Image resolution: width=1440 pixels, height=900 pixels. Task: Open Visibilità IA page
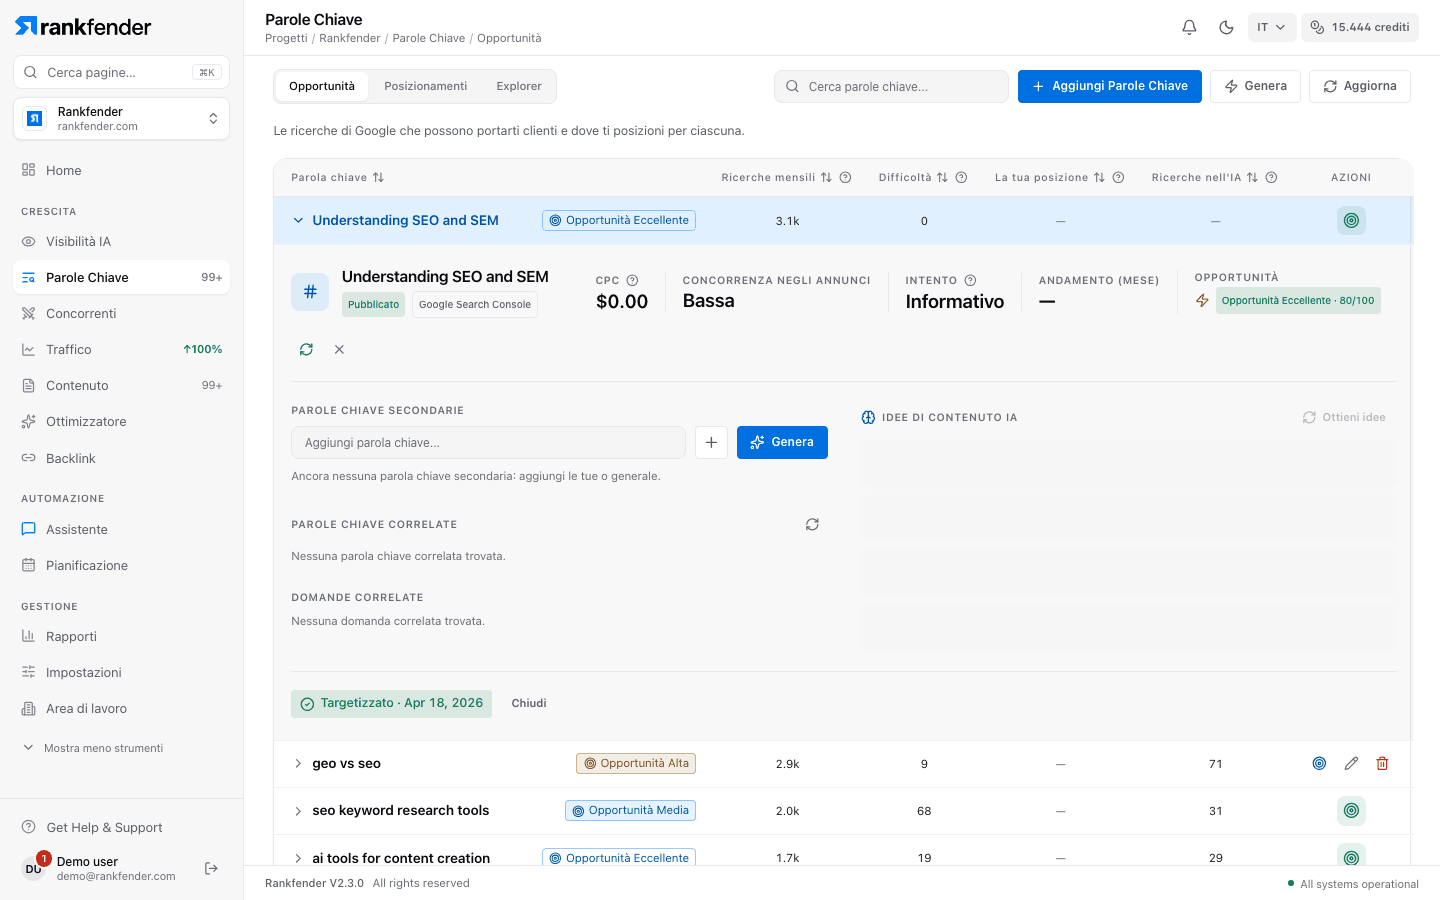[122, 241]
